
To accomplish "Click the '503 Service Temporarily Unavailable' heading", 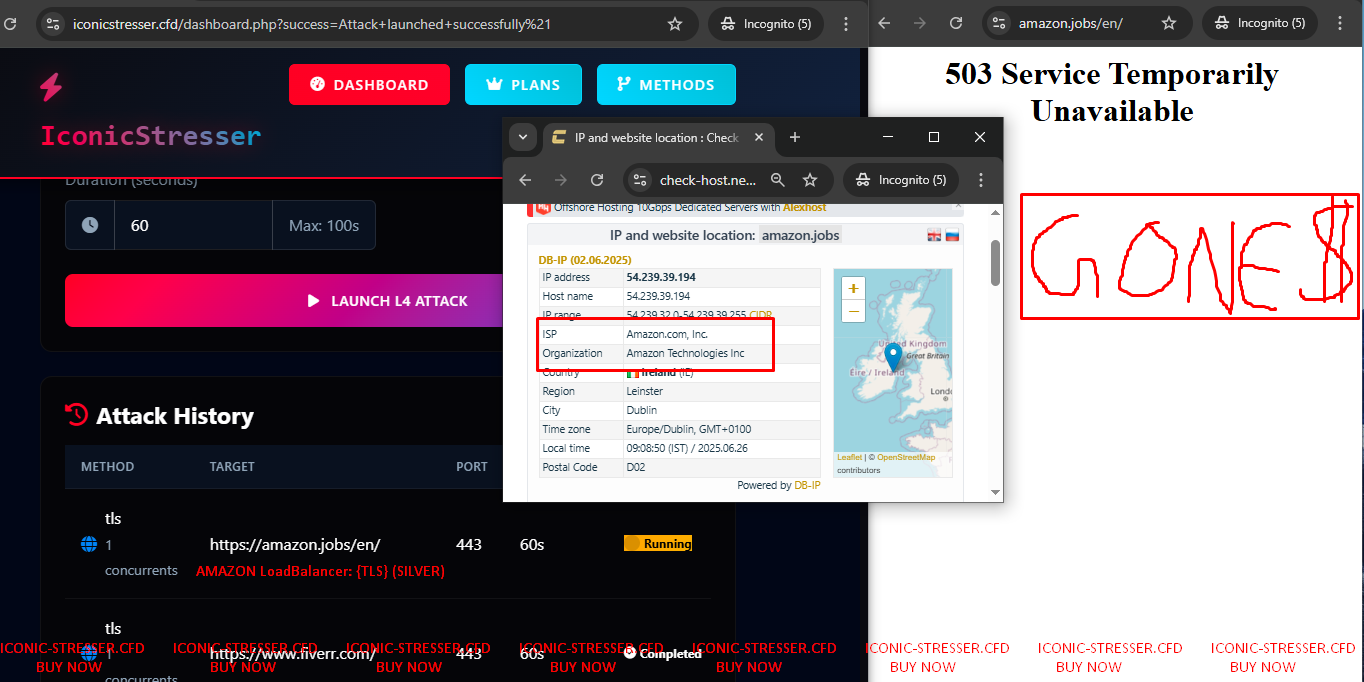I will pos(1112,92).
